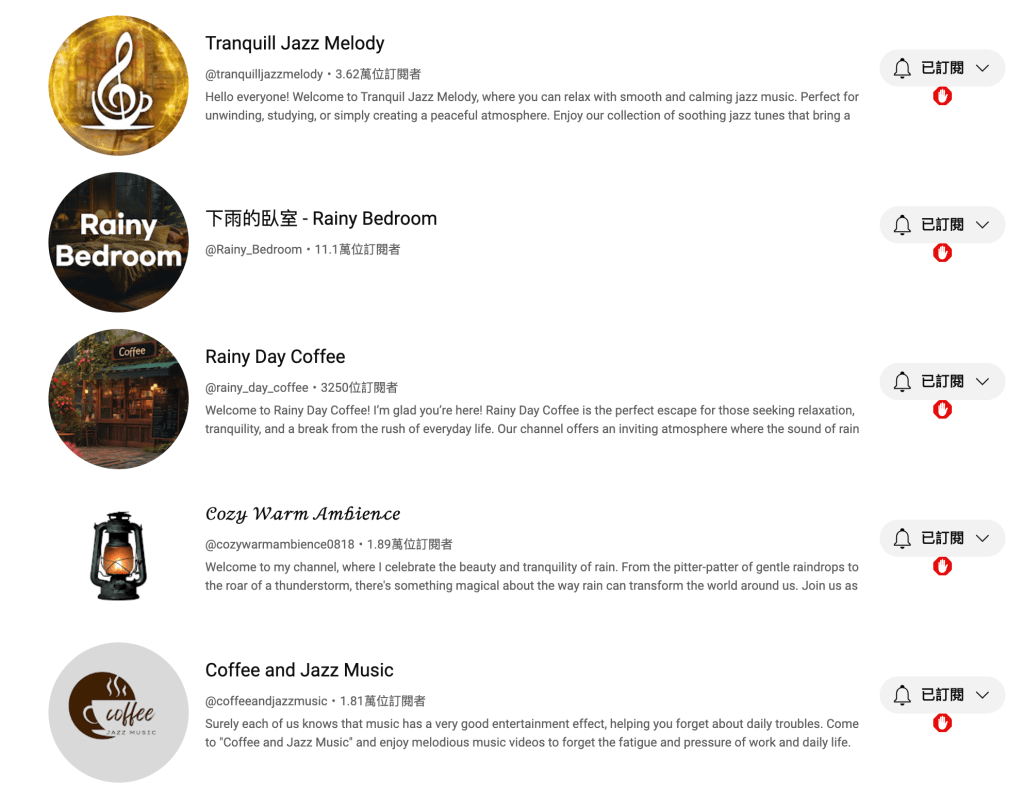
Task: Click red stop-hand icon under Rainy Bedroom button
Action: pyautogui.click(x=942, y=253)
